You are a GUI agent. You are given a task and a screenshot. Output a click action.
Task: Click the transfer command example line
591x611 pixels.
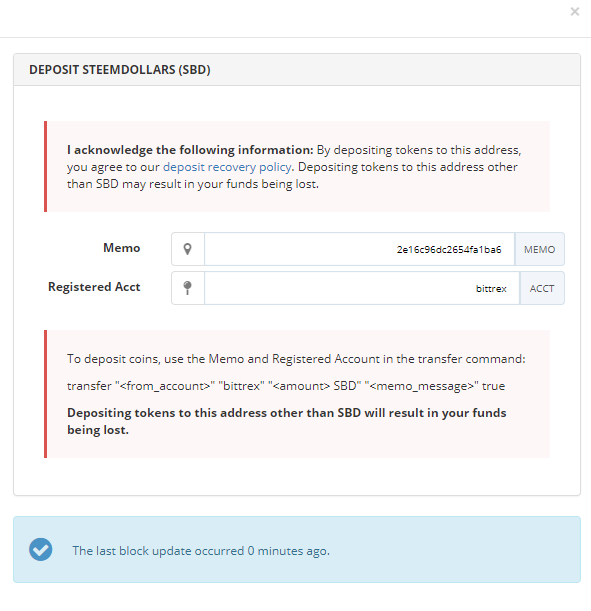pos(286,386)
